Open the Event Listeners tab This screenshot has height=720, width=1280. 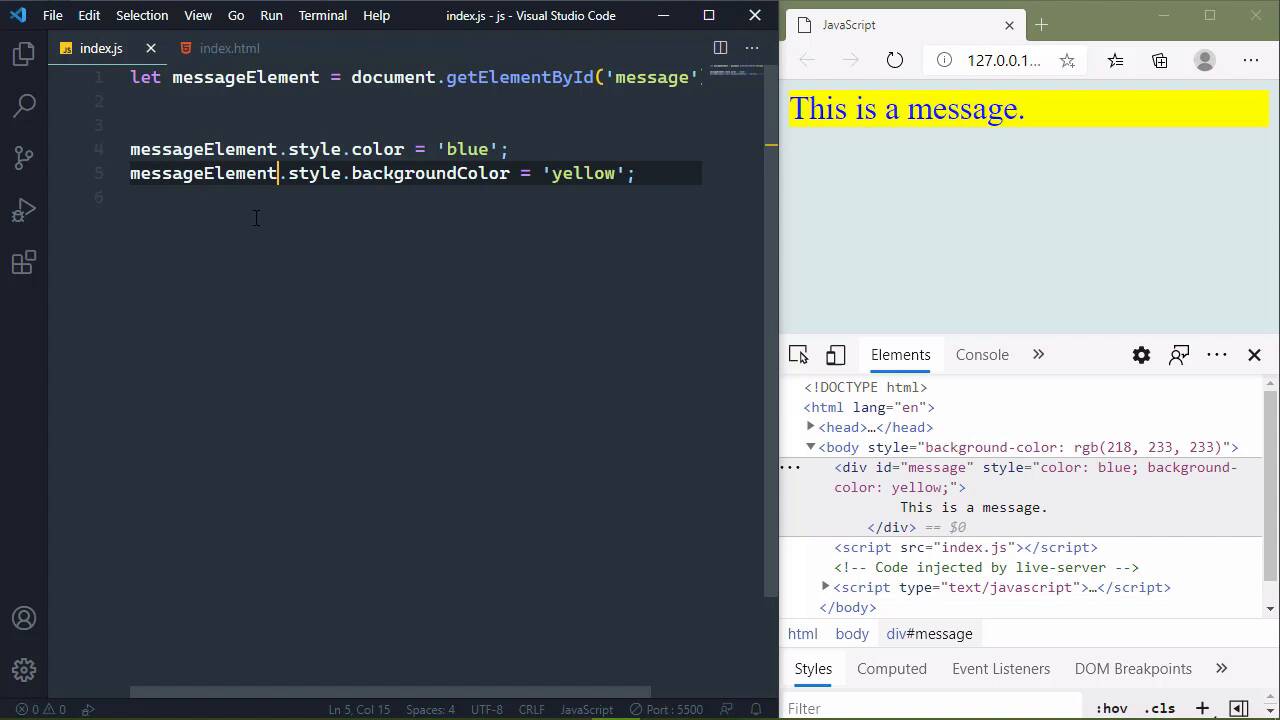tap(1001, 669)
